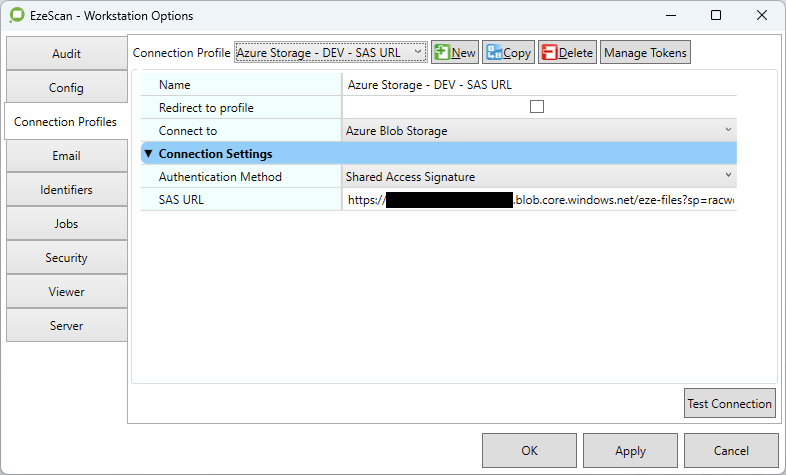Click the Apply button
The height and width of the screenshot is (475, 786).
pyautogui.click(x=630, y=451)
